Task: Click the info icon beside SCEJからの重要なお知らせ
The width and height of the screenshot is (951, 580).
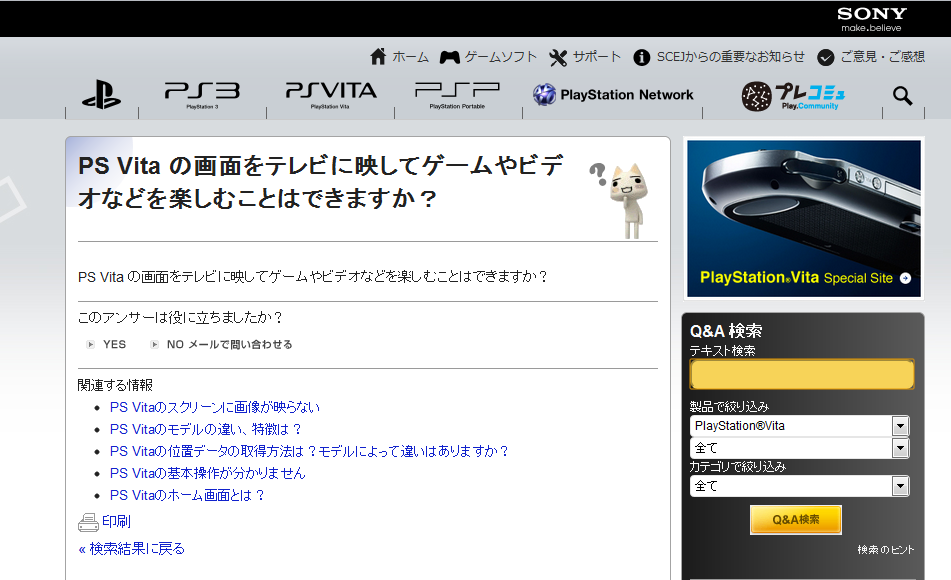Action: tap(642, 58)
